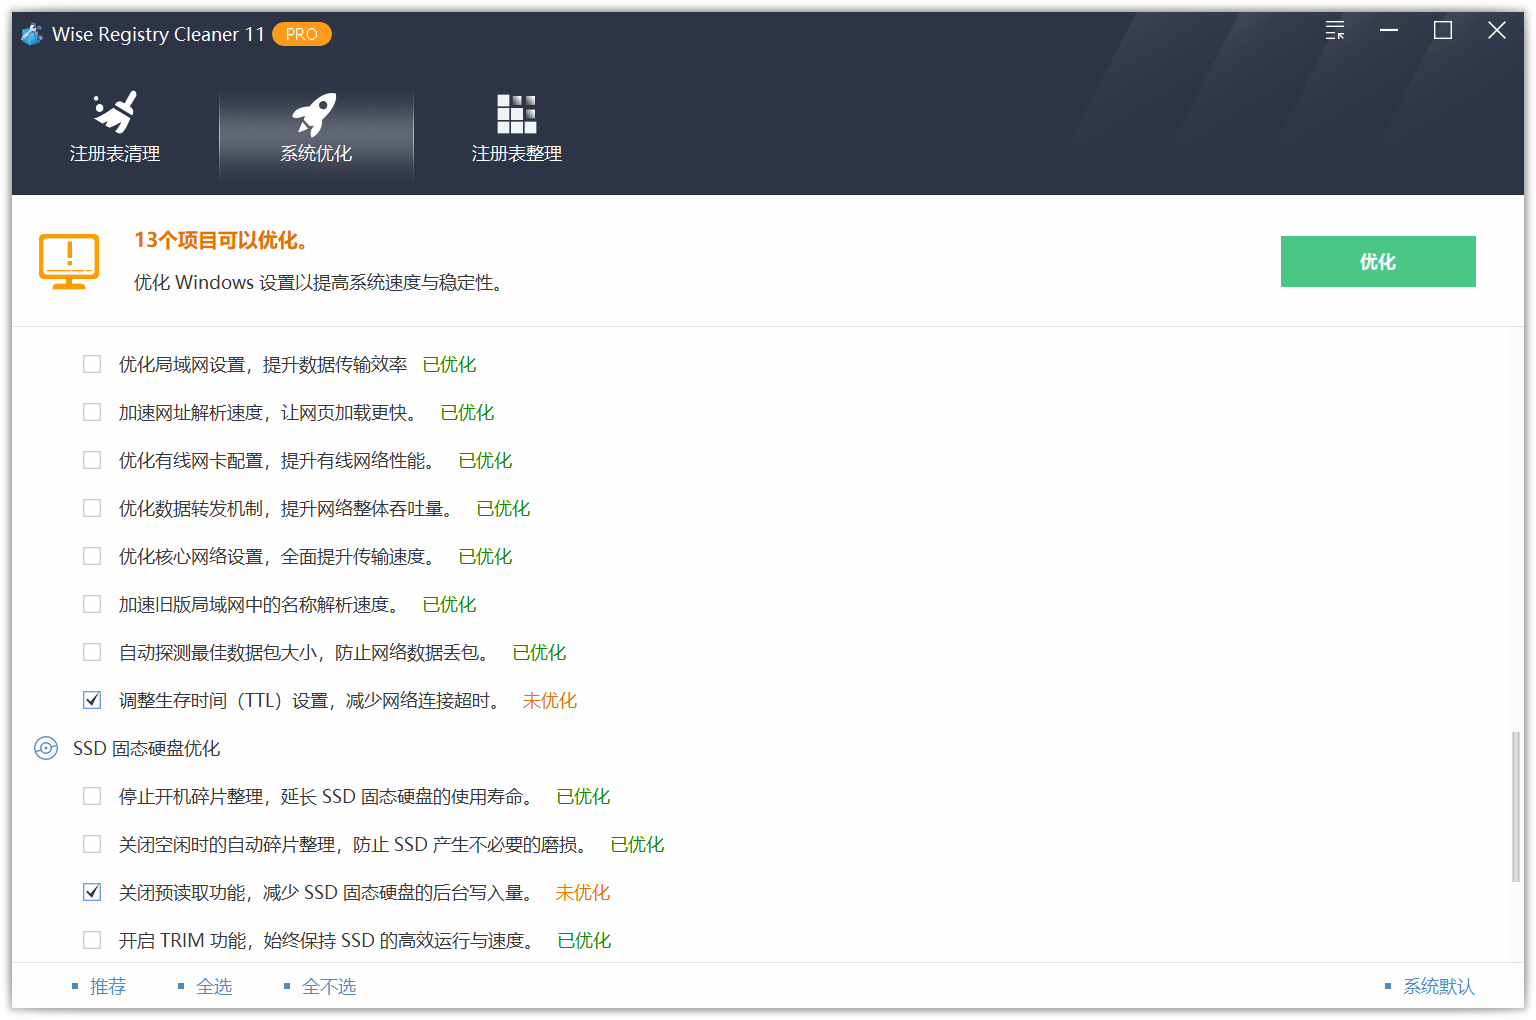Image resolution: width=1536 pixels, height=1020 pixels.
Task: Click the 全不选 link
Action: [x=329, y=986]
